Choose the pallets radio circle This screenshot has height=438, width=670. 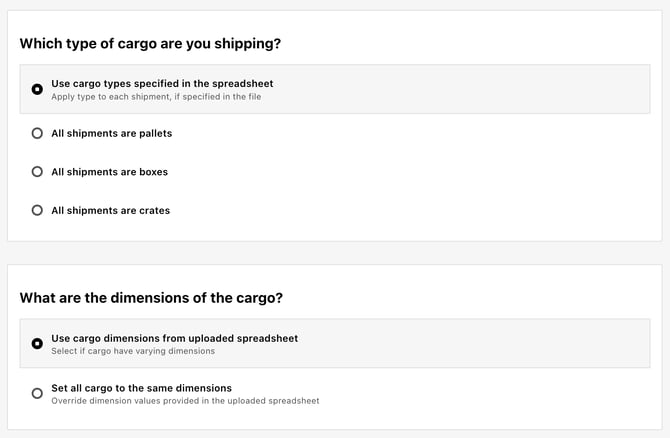click(37, 133)
